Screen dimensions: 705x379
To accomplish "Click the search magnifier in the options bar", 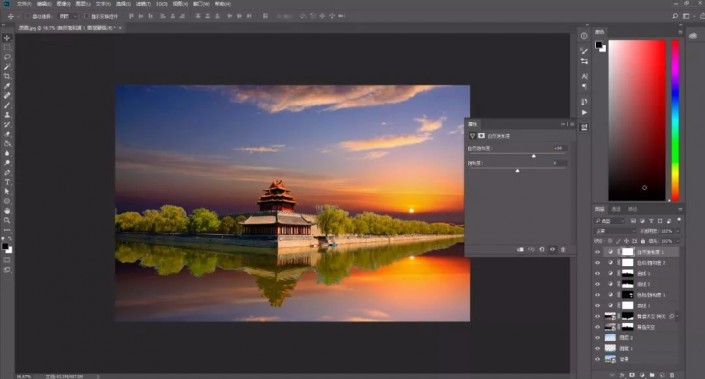I will (x=675, y=16).
